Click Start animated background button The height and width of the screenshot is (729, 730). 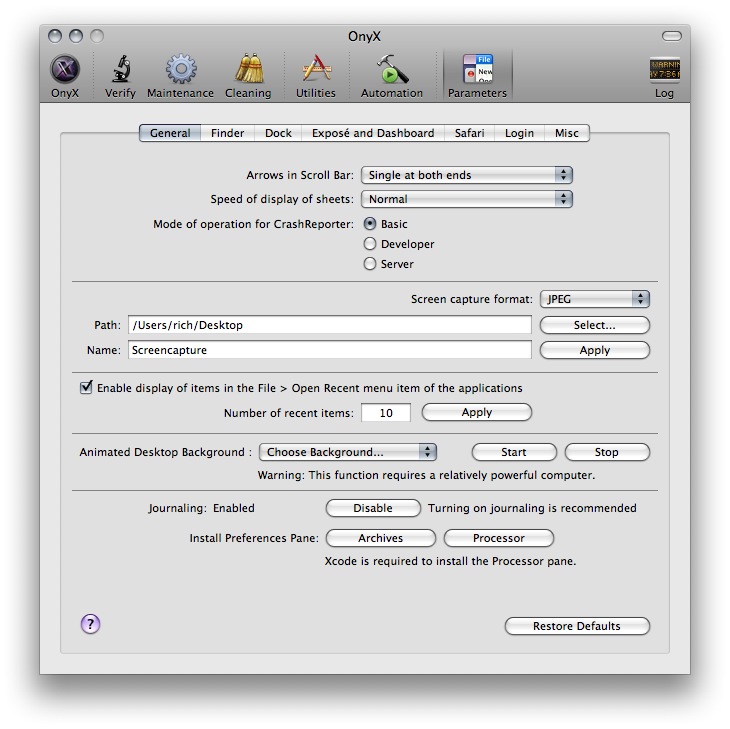tap(514, 452)
